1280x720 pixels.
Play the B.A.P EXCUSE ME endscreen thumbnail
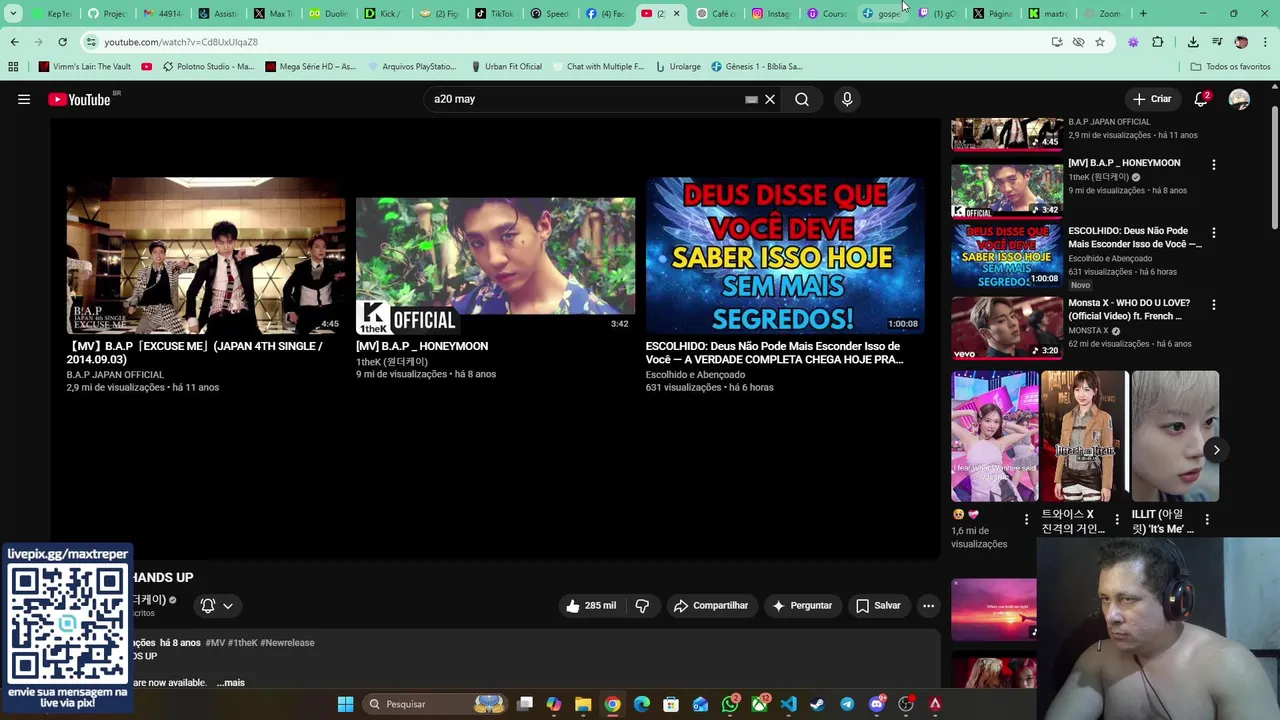[x=206, y=256]
